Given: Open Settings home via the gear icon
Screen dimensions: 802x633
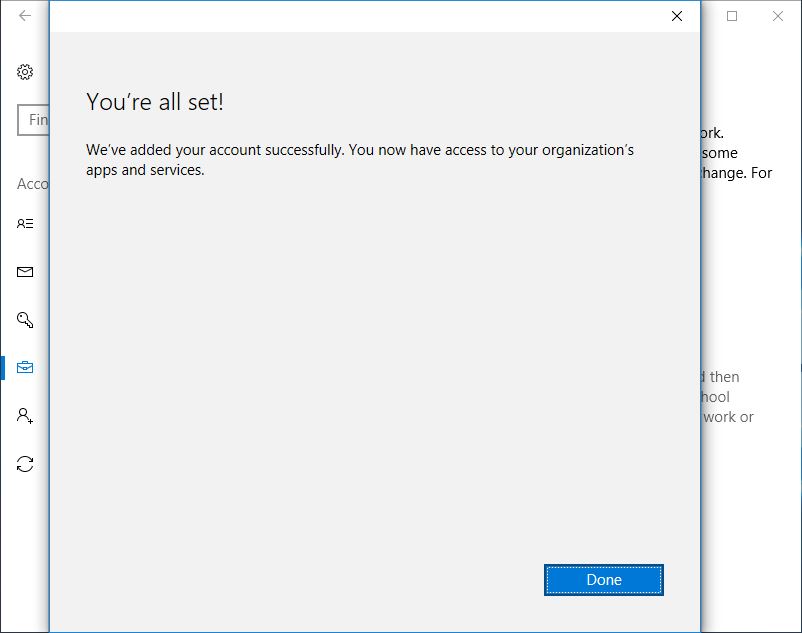Looking at the screenshot, I should point(26,72).
